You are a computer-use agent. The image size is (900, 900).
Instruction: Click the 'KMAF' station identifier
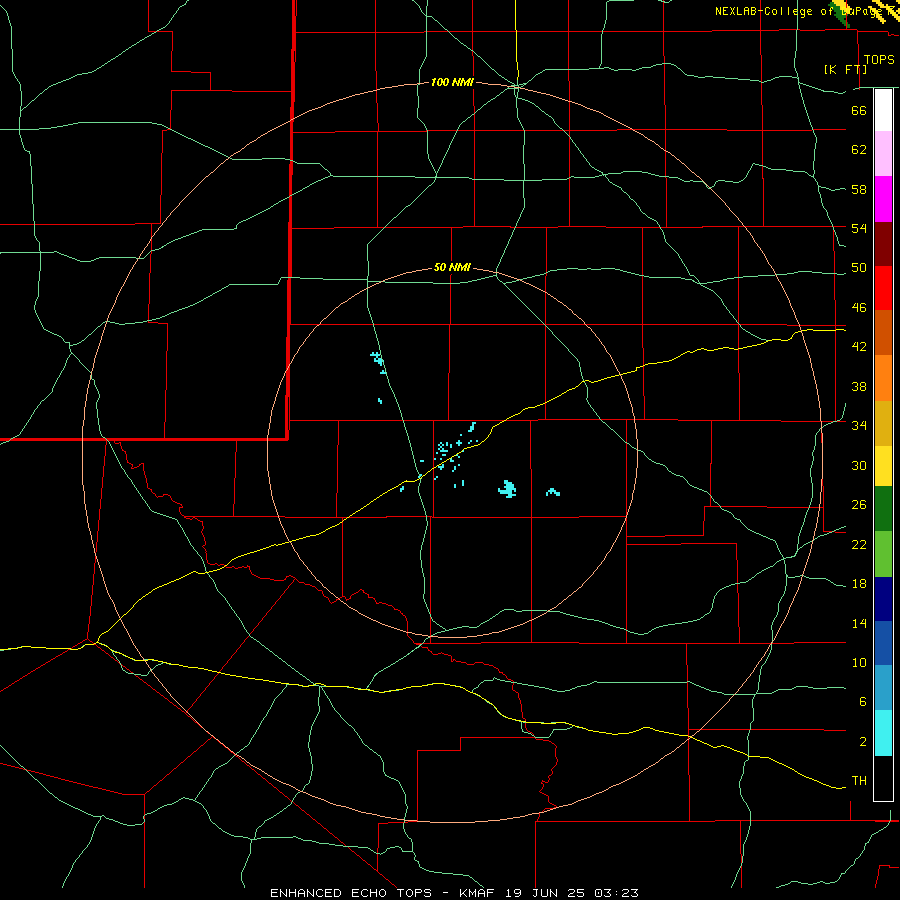[478, 893]
